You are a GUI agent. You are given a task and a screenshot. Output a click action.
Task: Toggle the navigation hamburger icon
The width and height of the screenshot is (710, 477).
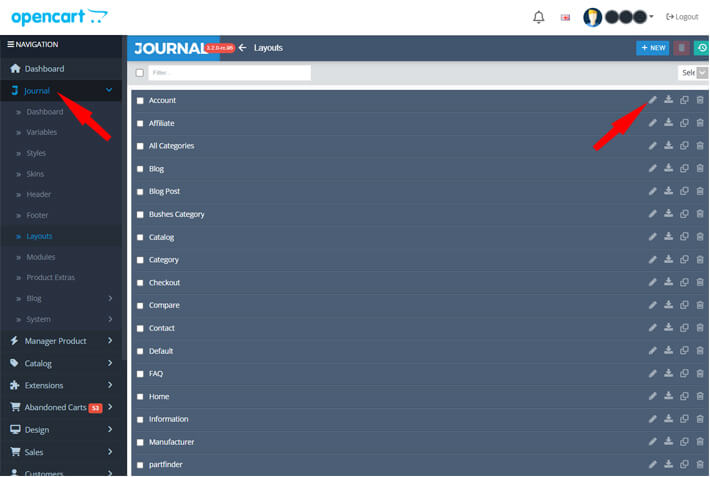[10, 44]
